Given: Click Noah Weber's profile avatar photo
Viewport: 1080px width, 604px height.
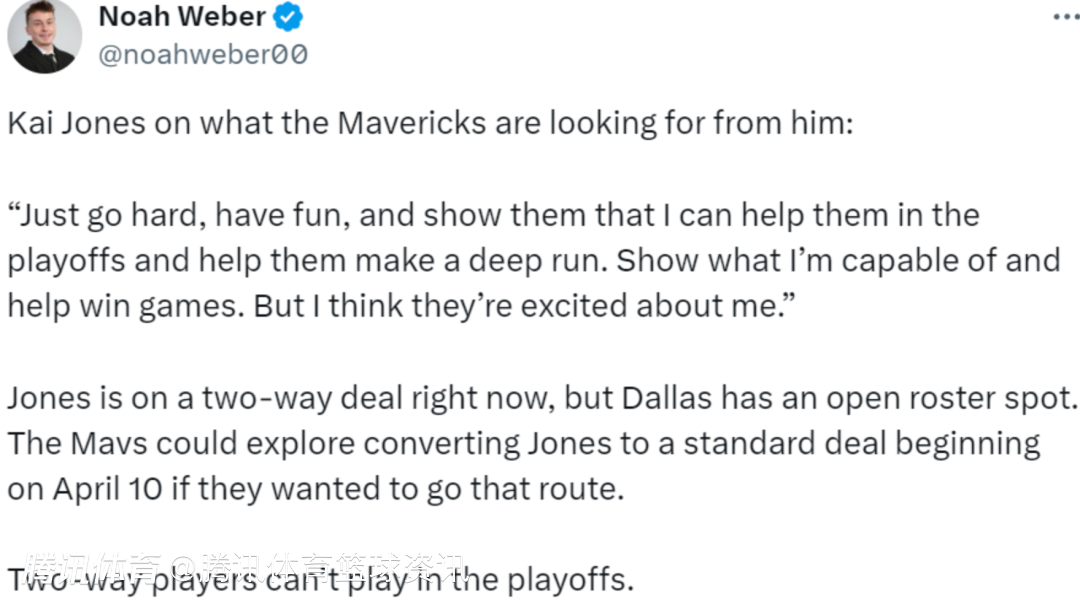Looking at the screenshot, I should click(45, 36).
